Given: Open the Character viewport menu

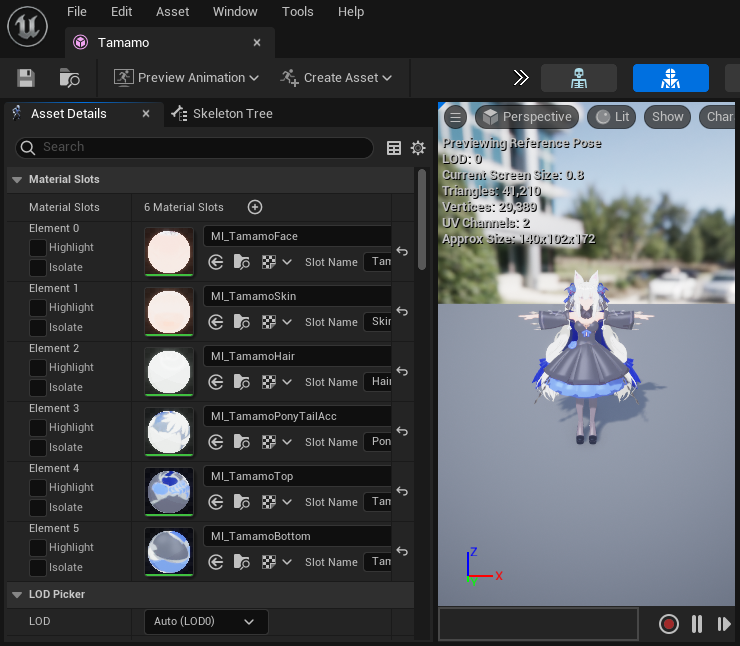Looking at the screenshot, I should point(717,117).
